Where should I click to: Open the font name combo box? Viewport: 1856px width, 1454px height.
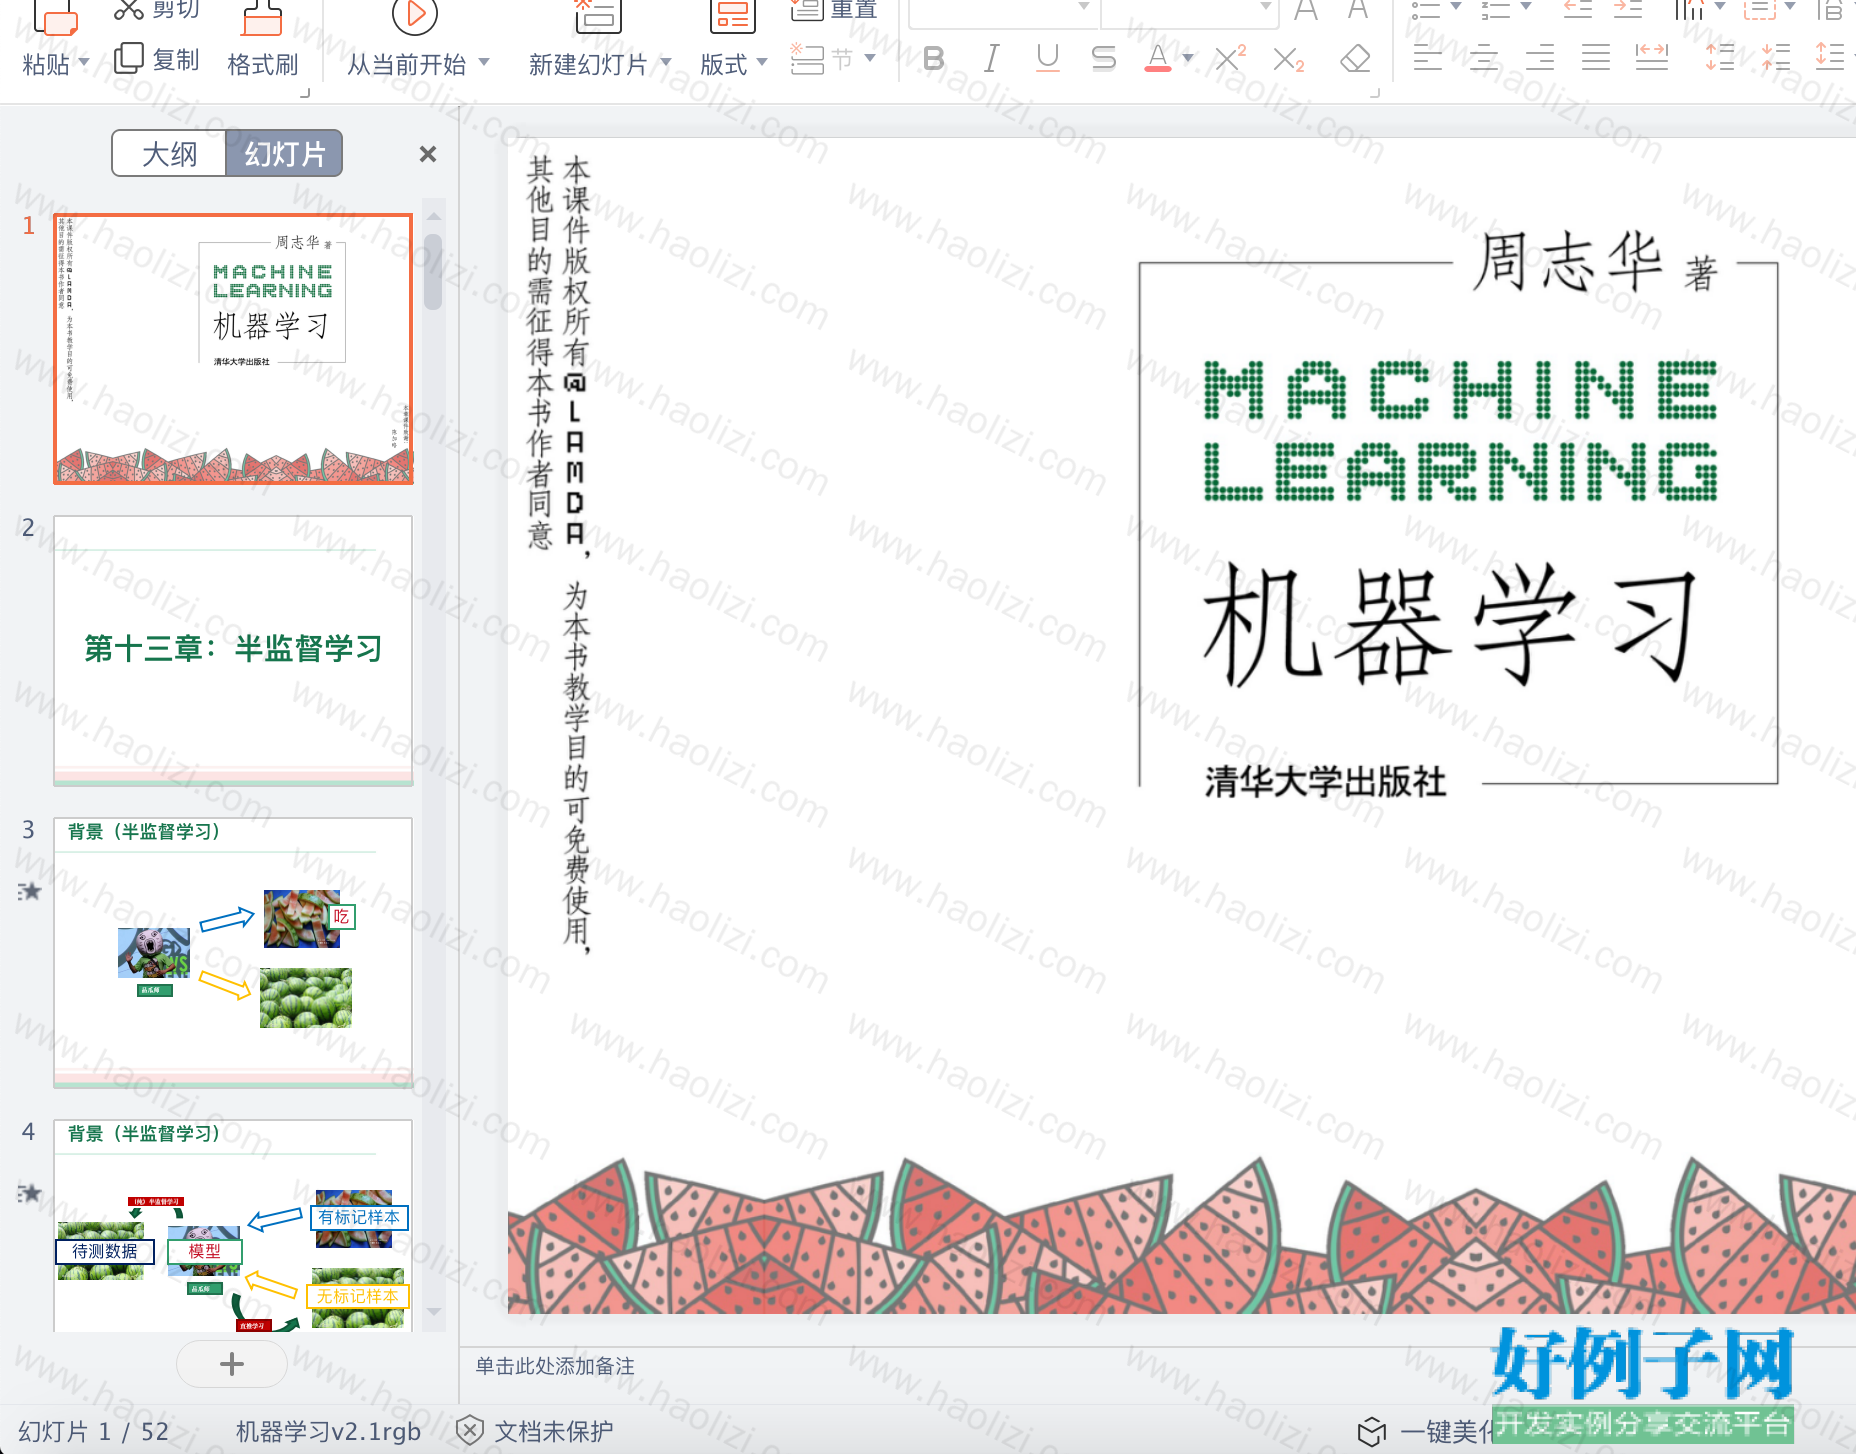[1003, 12]
